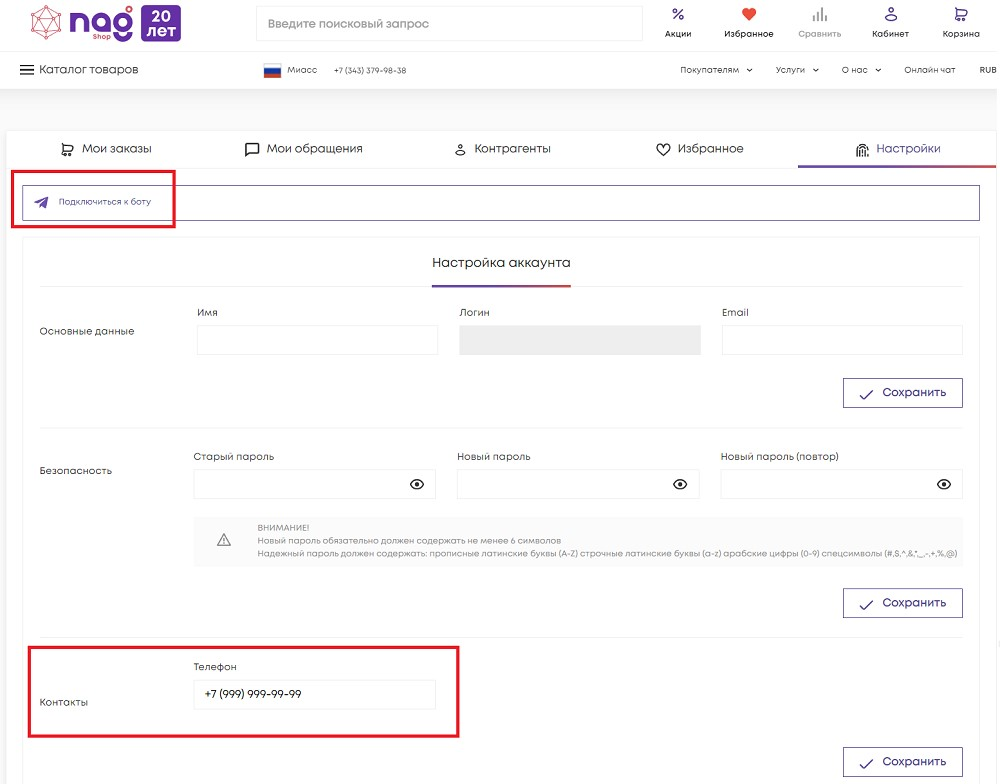Screen dimensions: 1000x784
Task: Click the Russian flag region icon
Action: click(272, 71)
